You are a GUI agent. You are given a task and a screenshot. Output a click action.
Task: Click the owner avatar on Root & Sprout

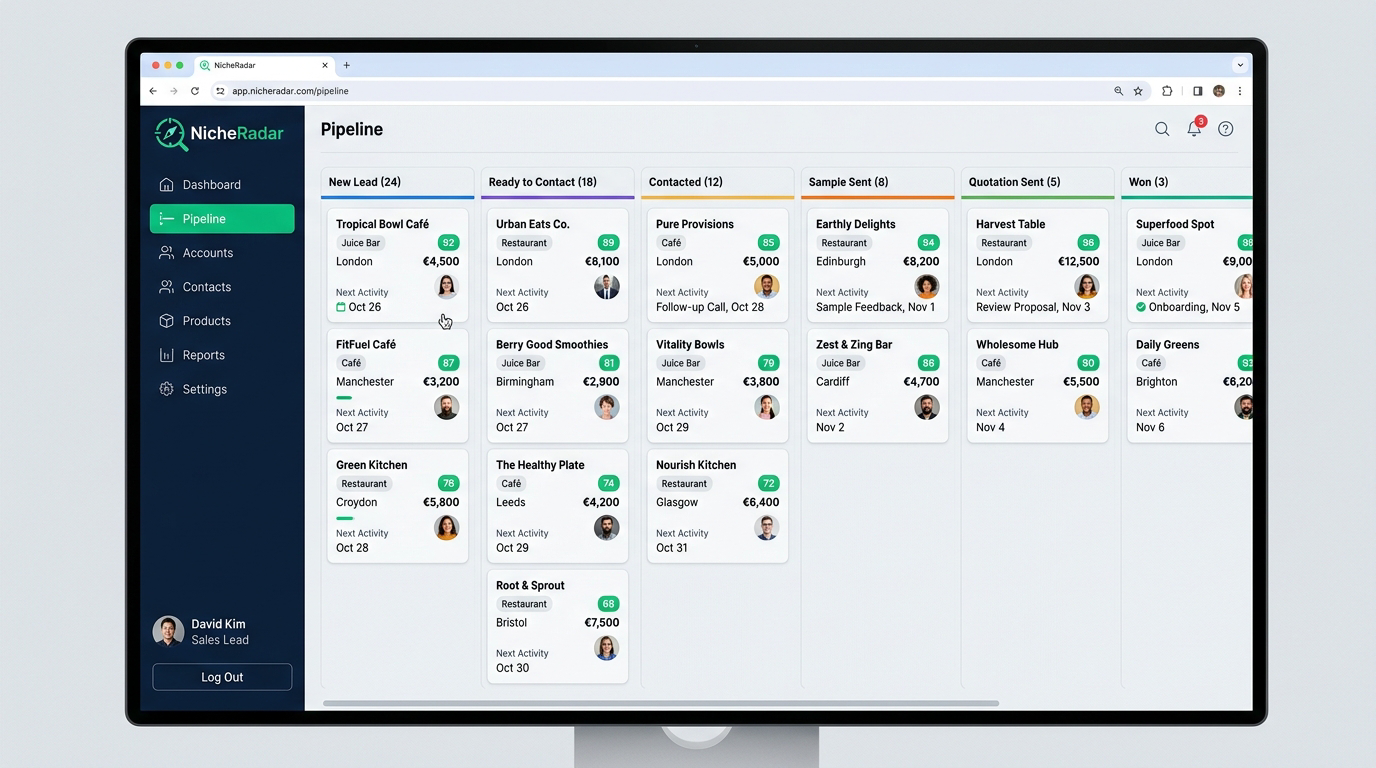pos(607,647)
